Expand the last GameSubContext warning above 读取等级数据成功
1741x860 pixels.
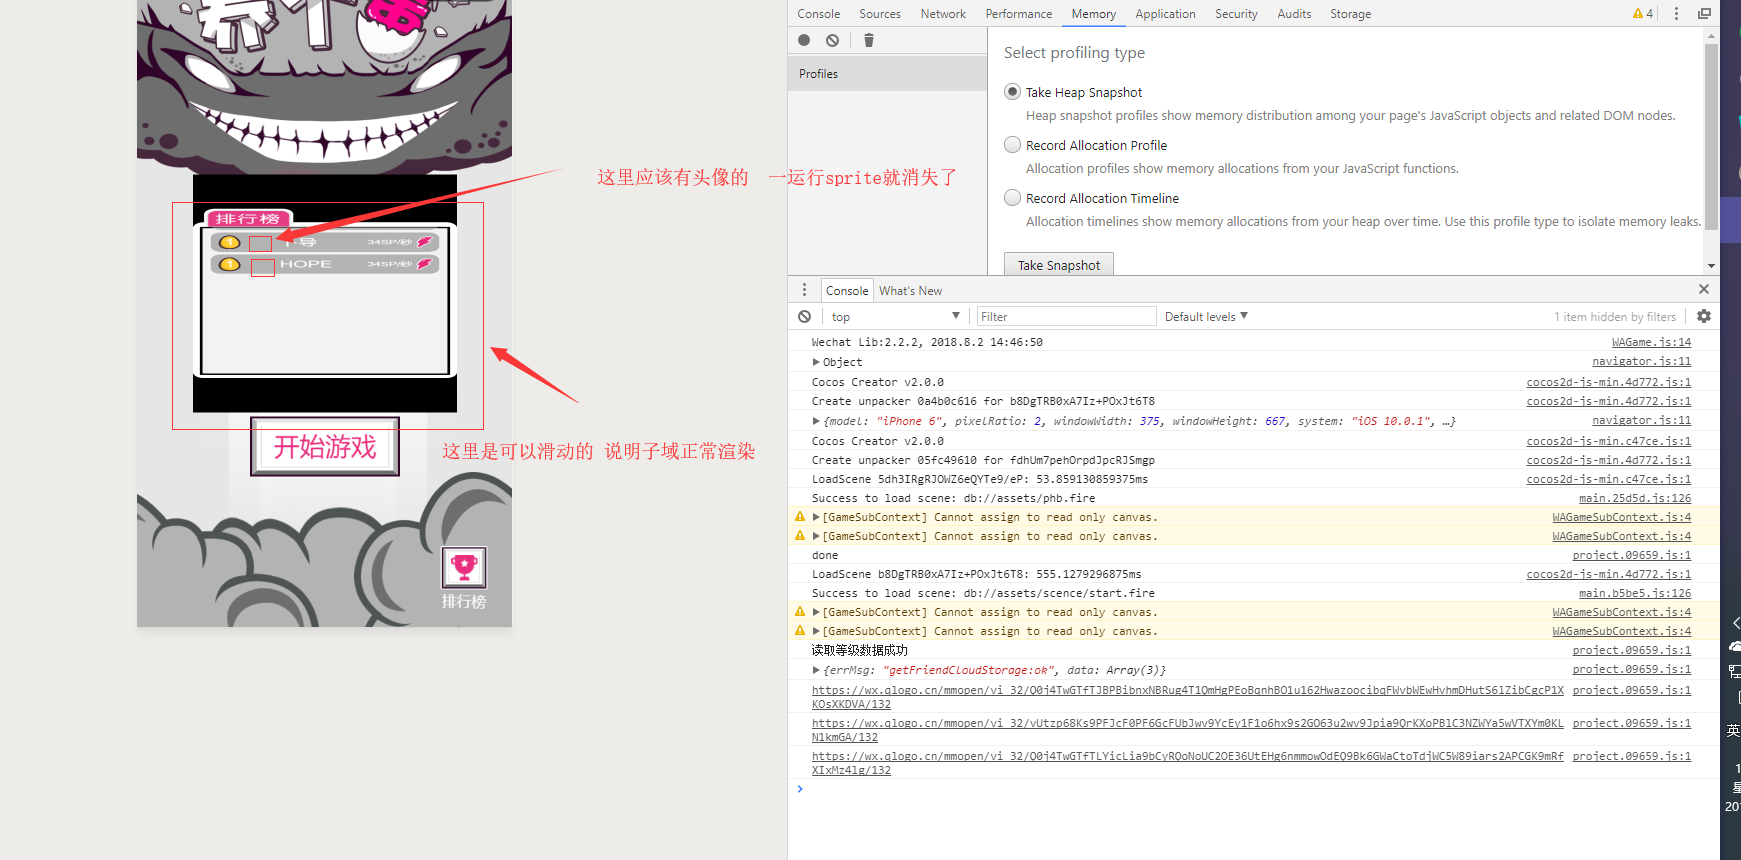pos(816,631)
